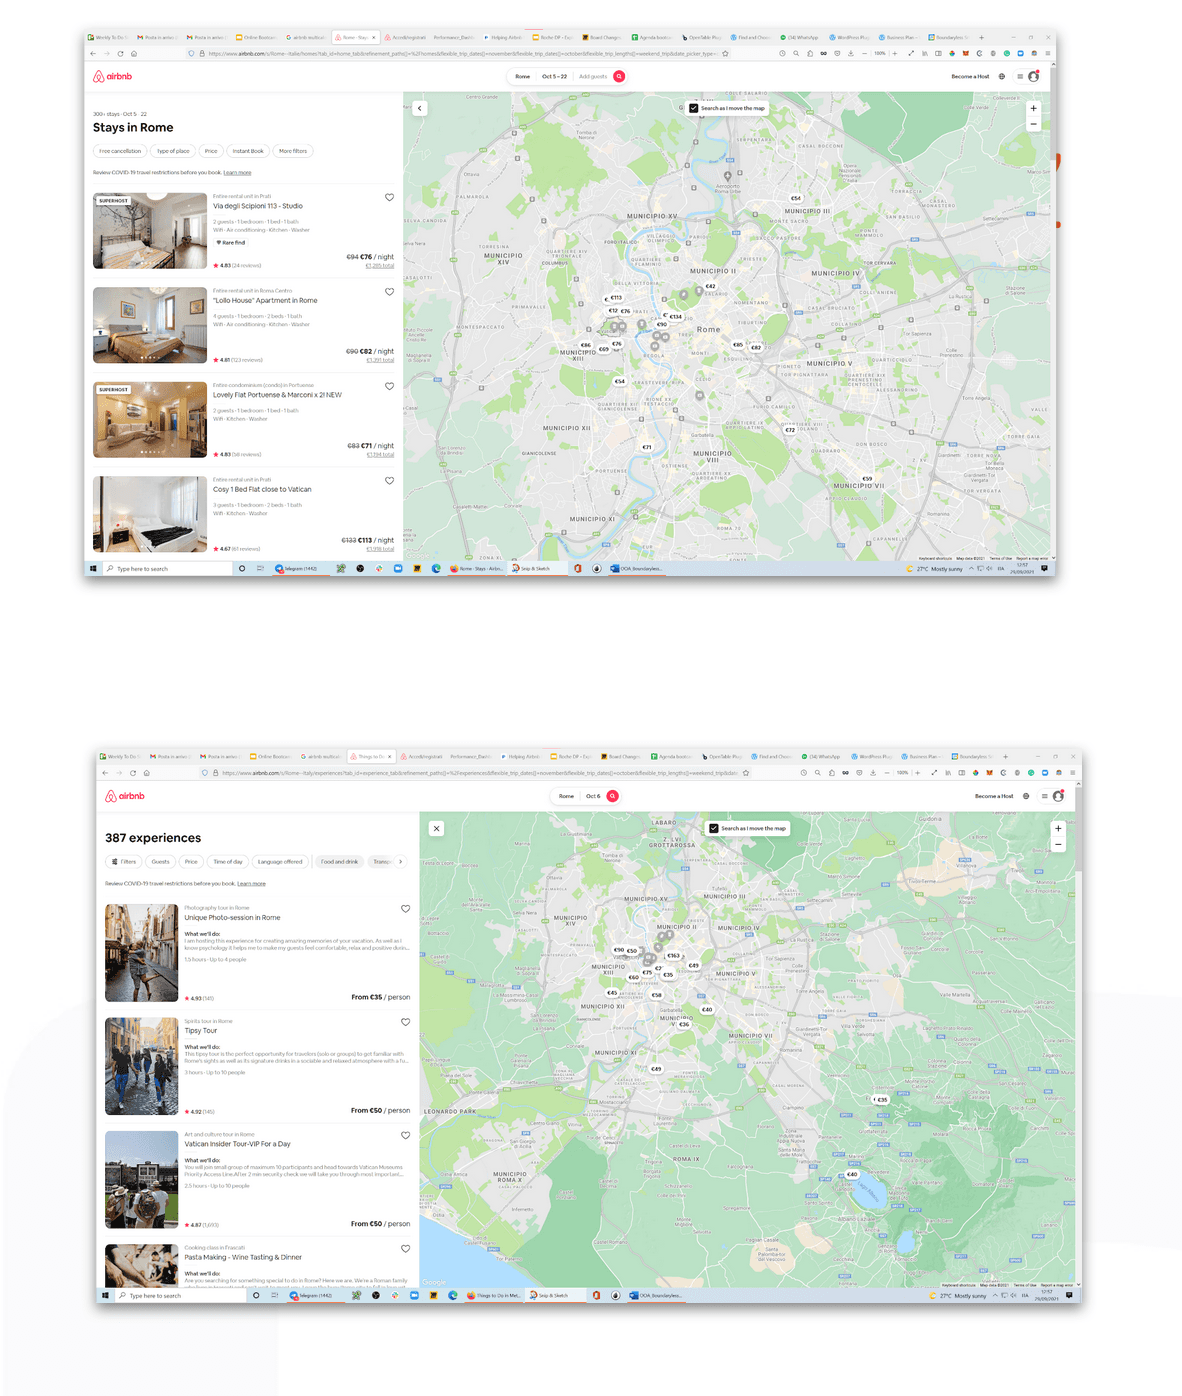This screenshot has width=1182, height=1396.
Task: Click the Oct 6 date in experiences search bar
Action: click(593, 796)
